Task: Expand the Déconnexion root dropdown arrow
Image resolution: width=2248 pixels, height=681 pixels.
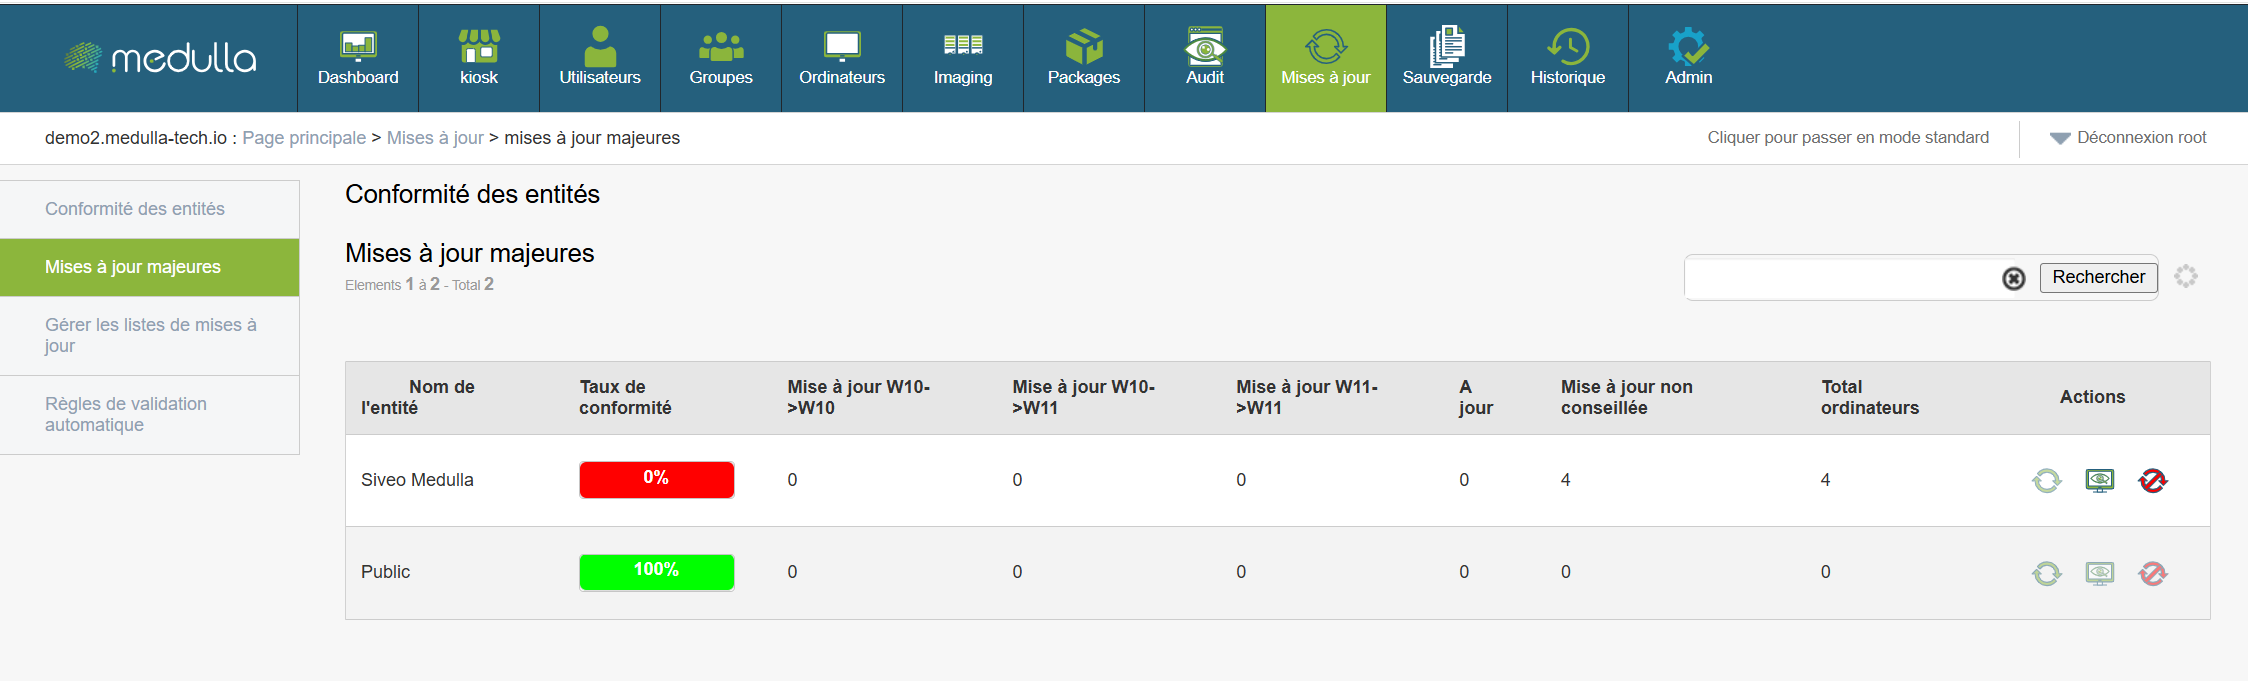Action: (2059, 139)
